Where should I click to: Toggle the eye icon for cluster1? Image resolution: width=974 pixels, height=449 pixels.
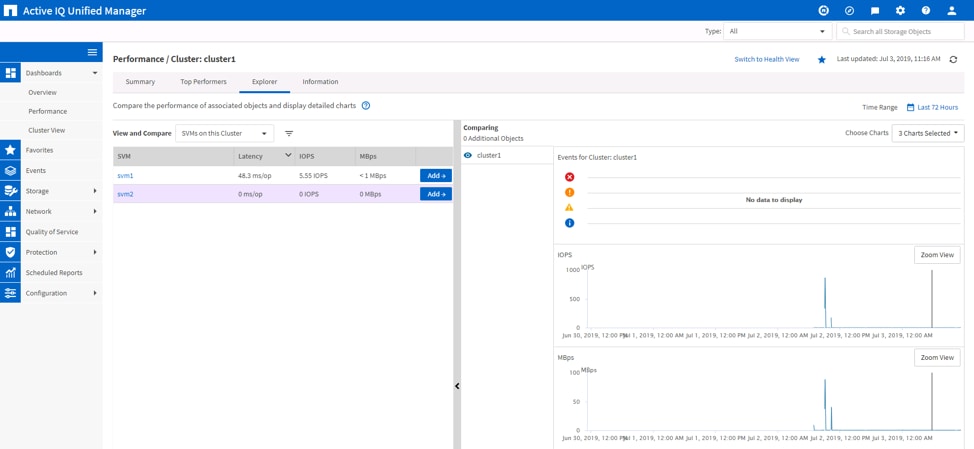coord(468,156)
